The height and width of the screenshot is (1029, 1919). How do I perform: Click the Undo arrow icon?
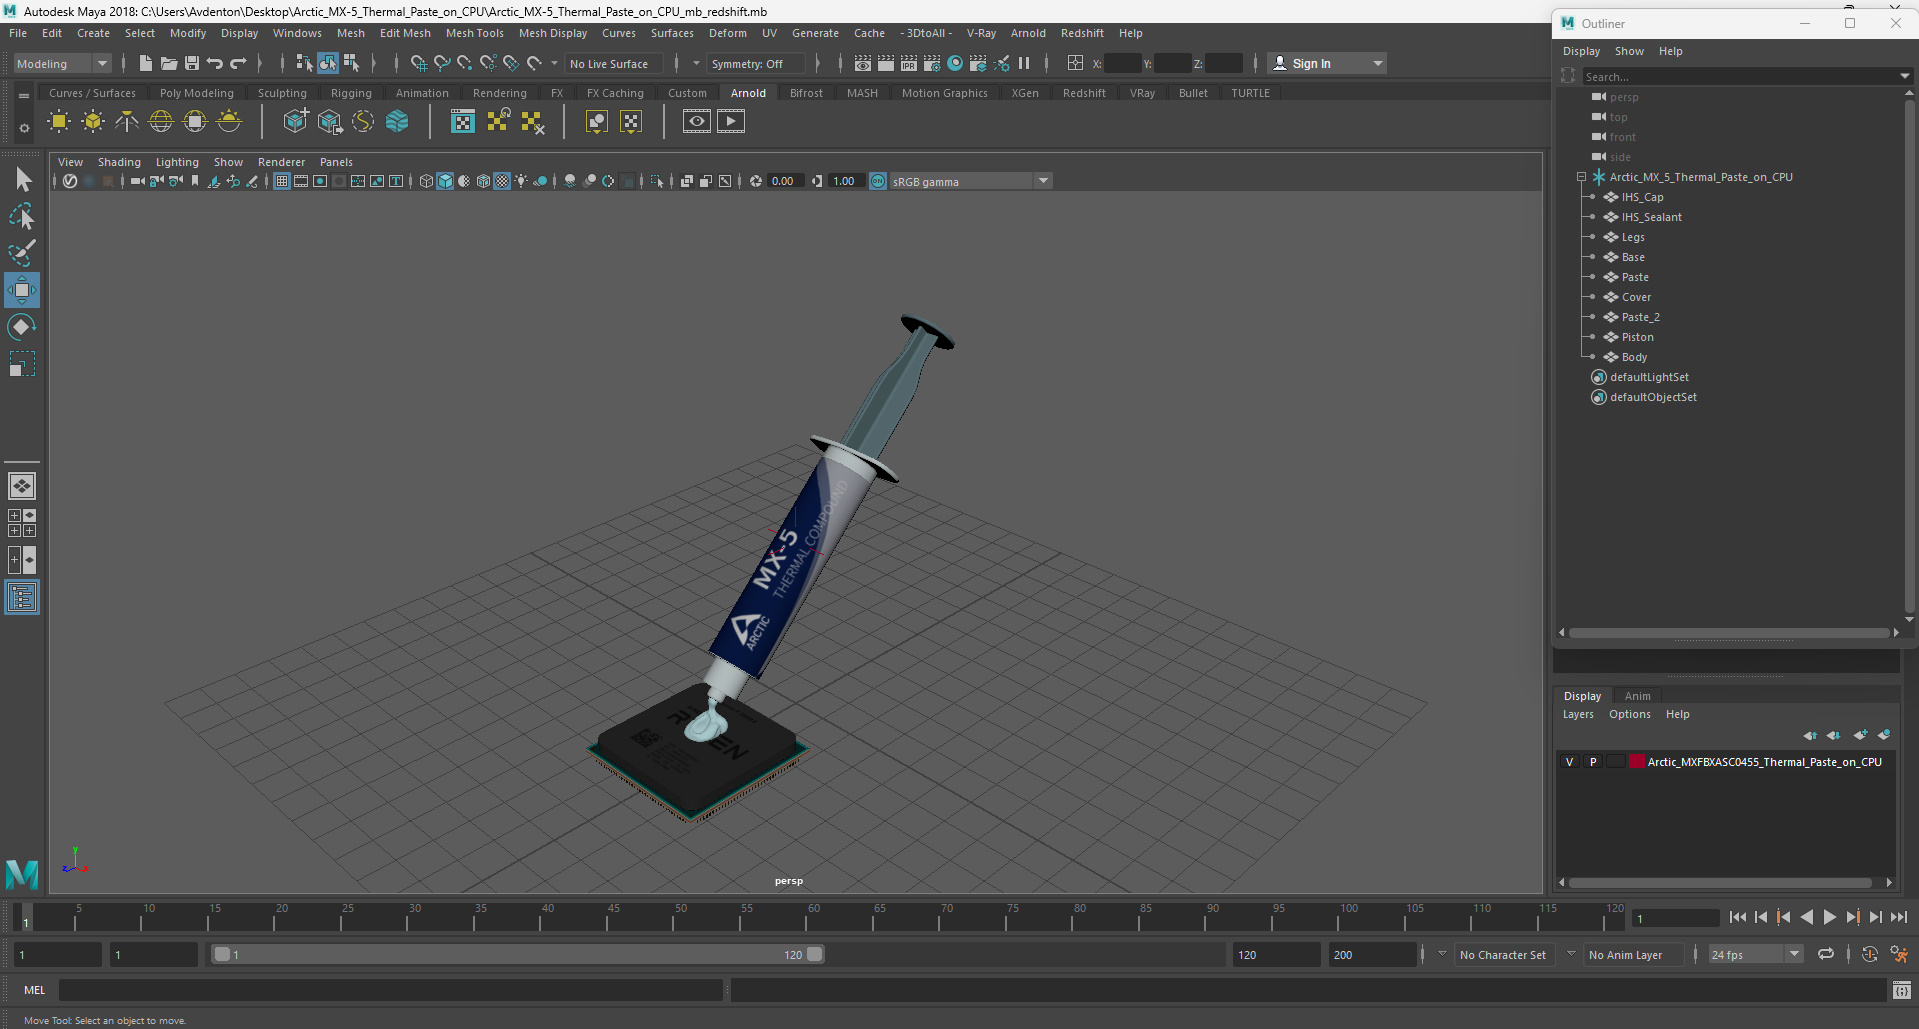215,63
